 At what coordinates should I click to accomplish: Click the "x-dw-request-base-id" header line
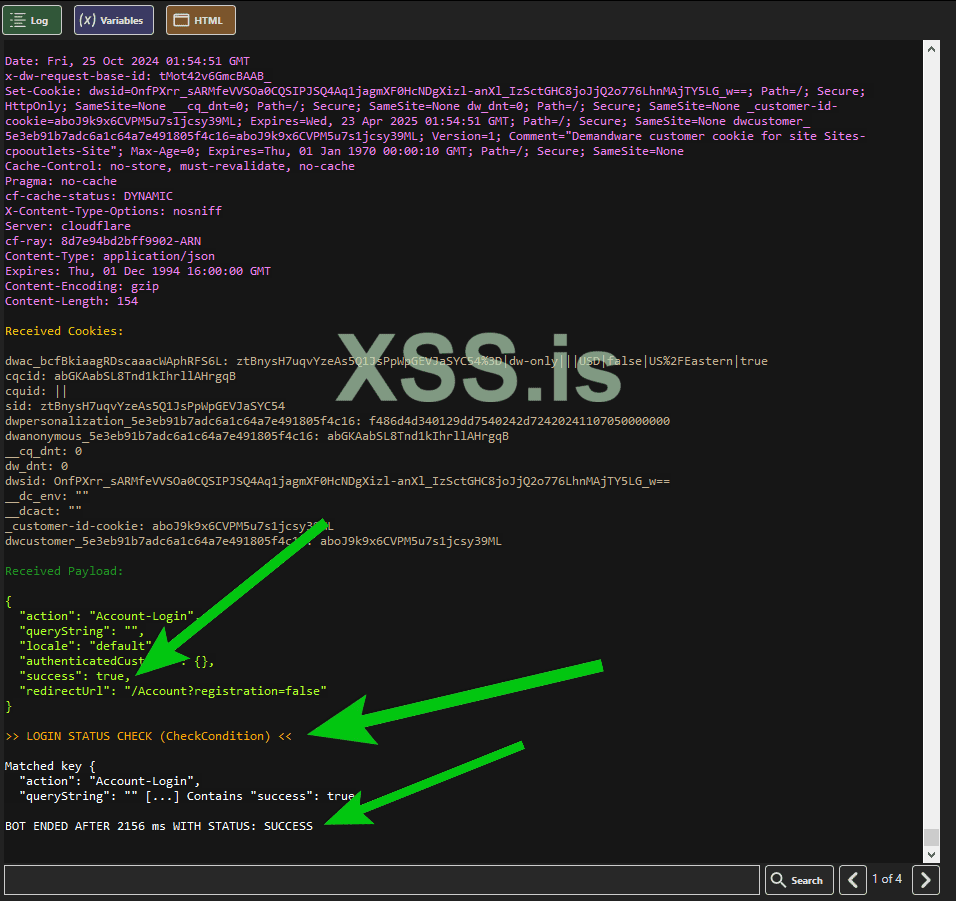(138, 76)
